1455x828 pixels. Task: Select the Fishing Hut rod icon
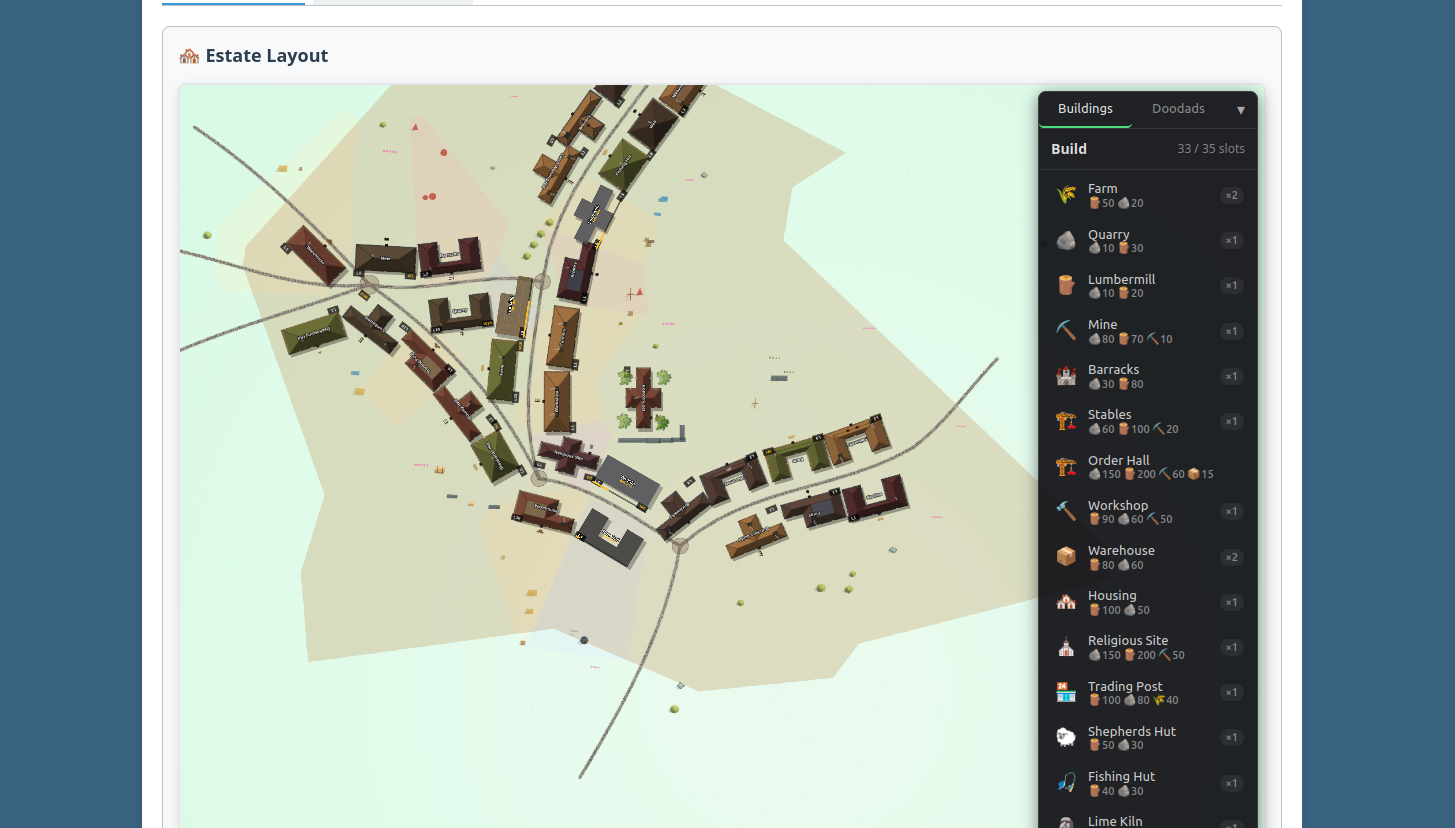pos(1066,783)
